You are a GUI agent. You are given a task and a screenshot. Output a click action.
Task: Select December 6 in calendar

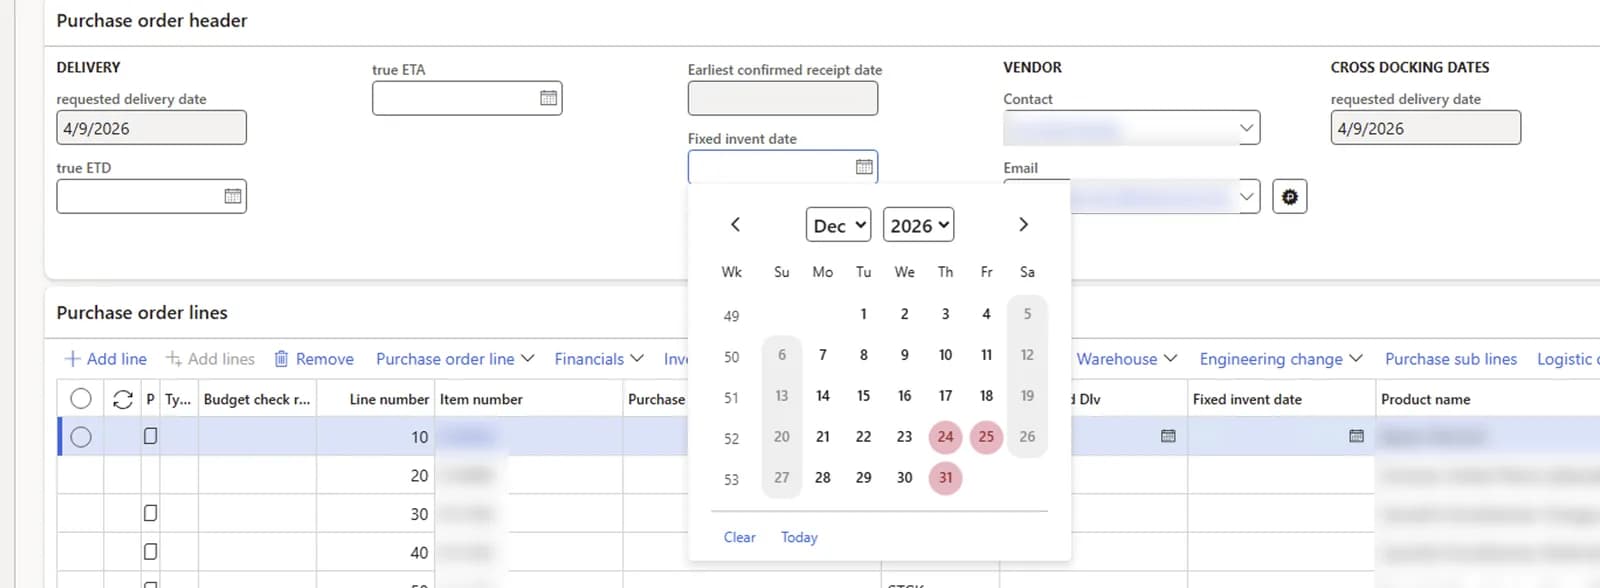[x=782, y=355]
